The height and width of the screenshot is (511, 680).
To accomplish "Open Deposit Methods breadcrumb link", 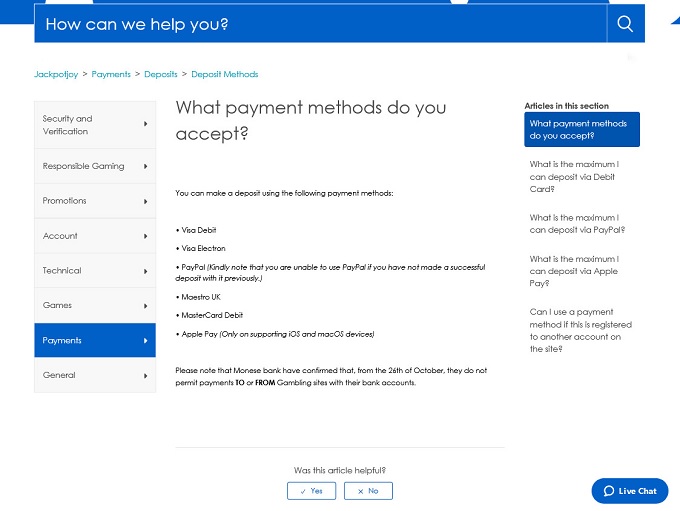I will 224,74.
